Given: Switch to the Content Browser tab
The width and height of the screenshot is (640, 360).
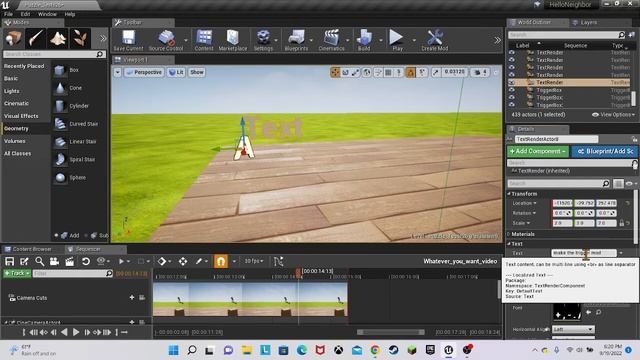Looking at the screenshot, I should click(x=31, y=249).
